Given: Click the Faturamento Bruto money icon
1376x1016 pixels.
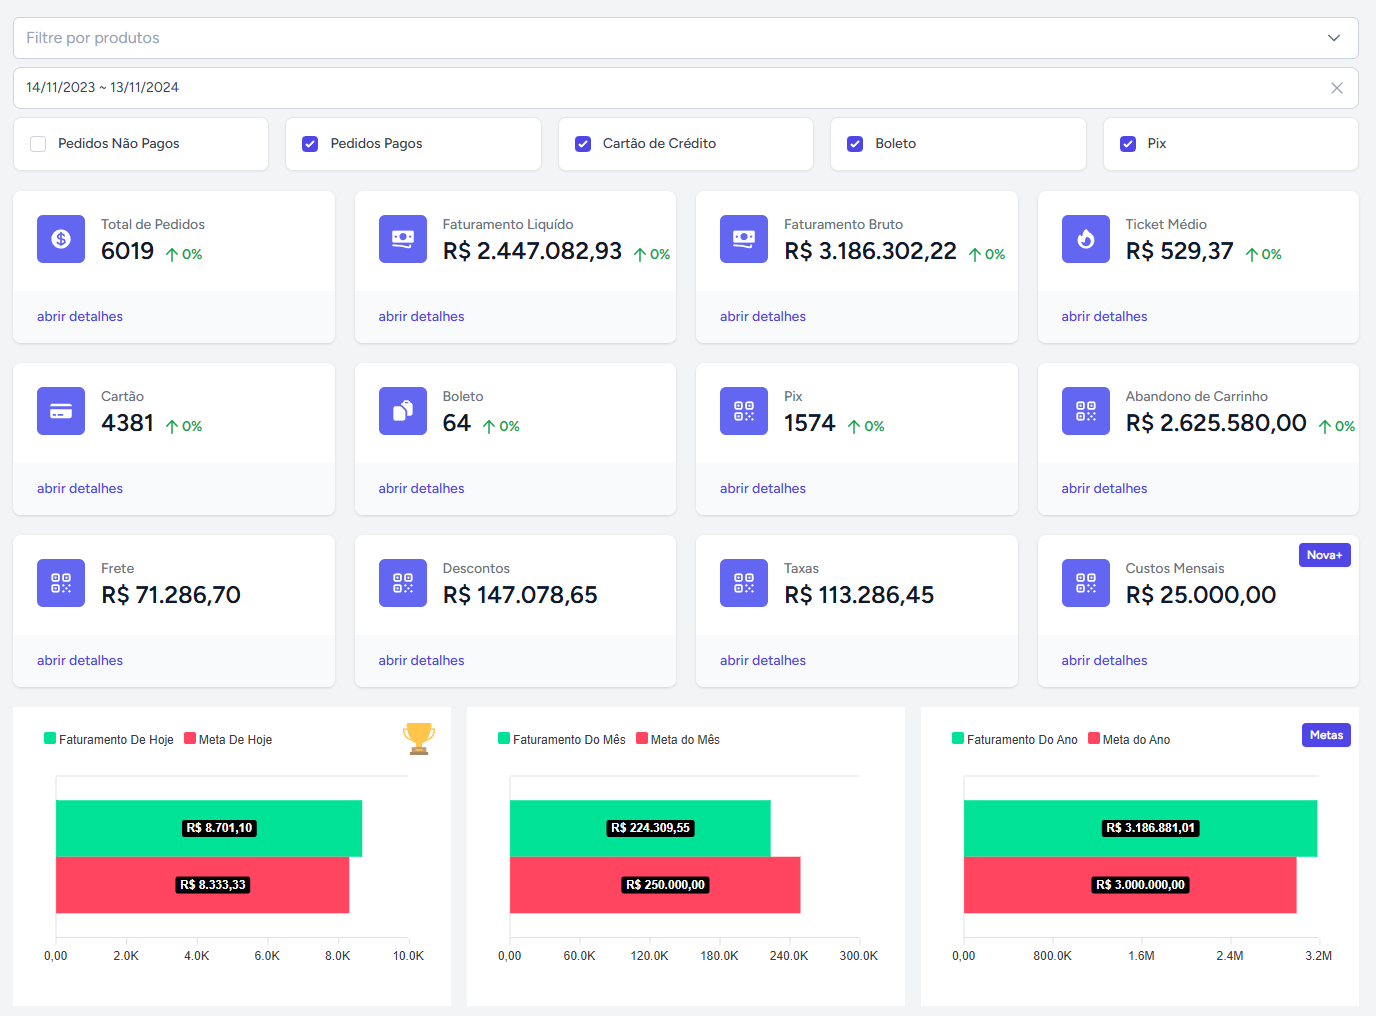Looking at the screenshot, I should (x=744, y=239).
